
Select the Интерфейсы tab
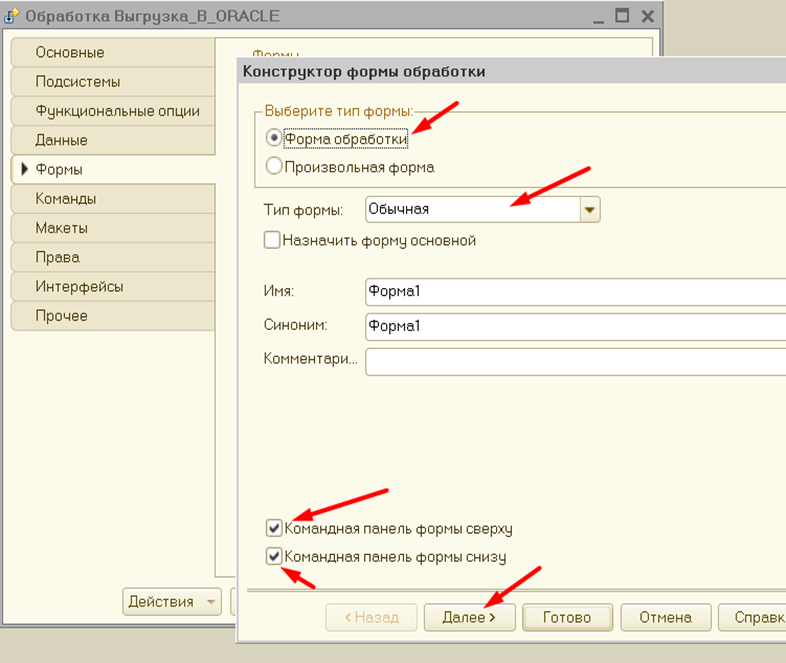point(113,287)
